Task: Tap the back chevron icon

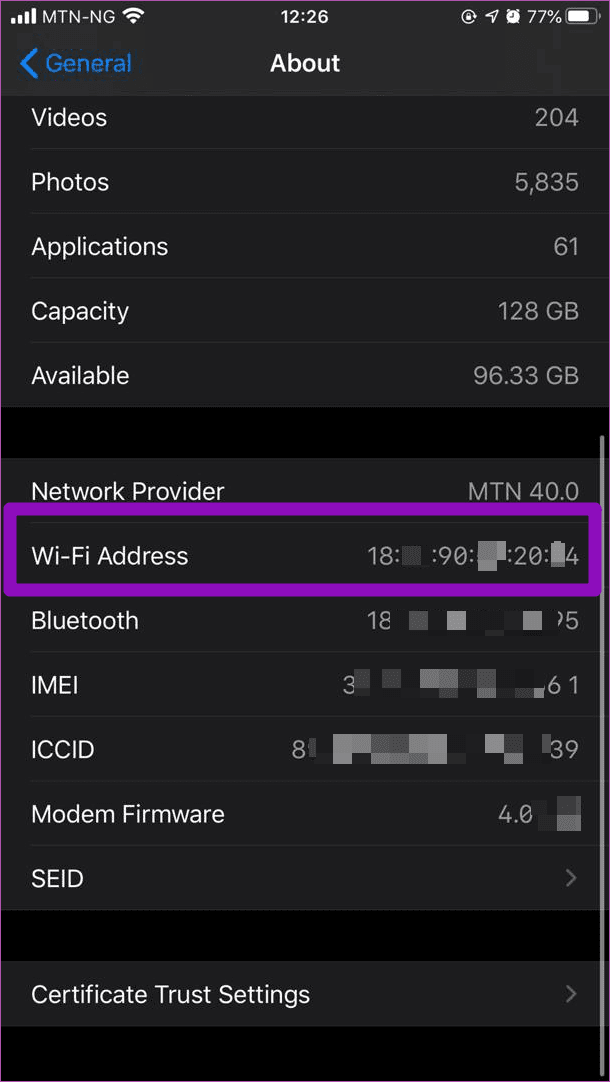Action: [29, 63]
